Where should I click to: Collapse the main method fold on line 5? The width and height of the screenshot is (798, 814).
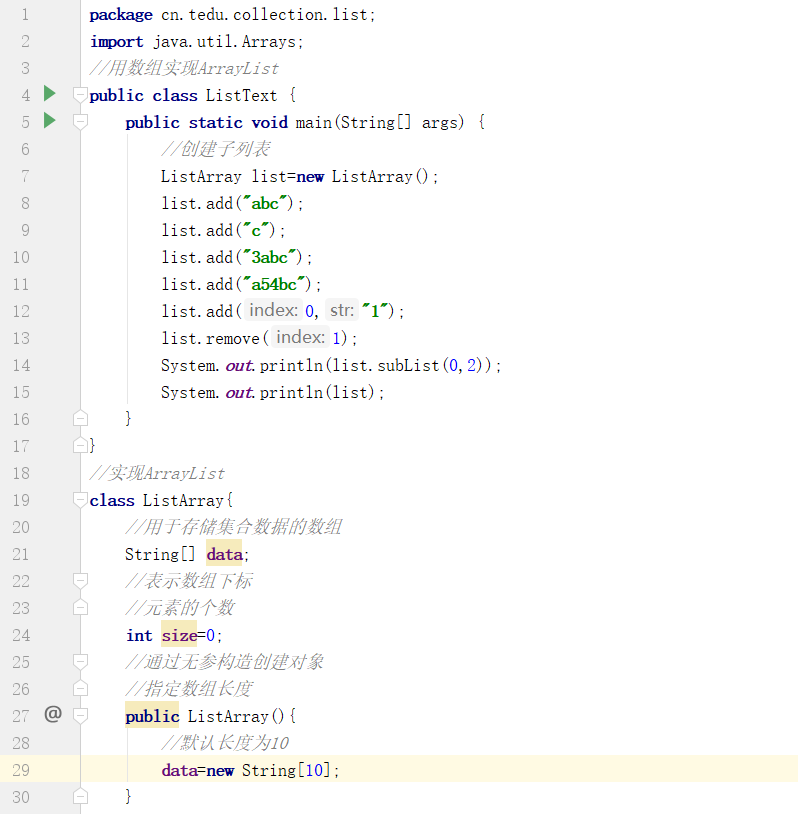coord(80,122)
